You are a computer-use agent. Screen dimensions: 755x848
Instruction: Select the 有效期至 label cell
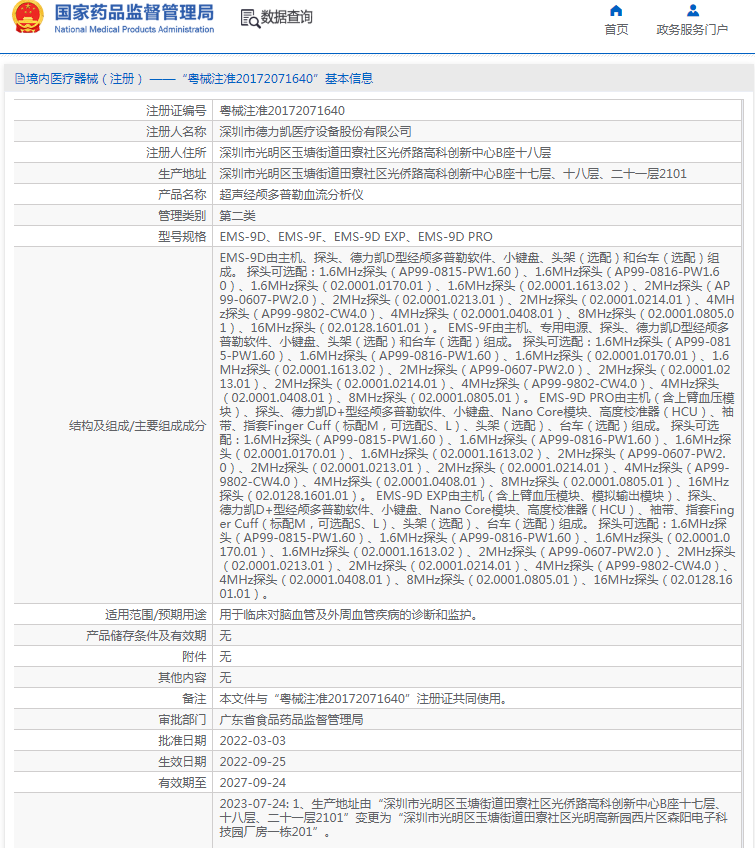(x=113, y=783)
